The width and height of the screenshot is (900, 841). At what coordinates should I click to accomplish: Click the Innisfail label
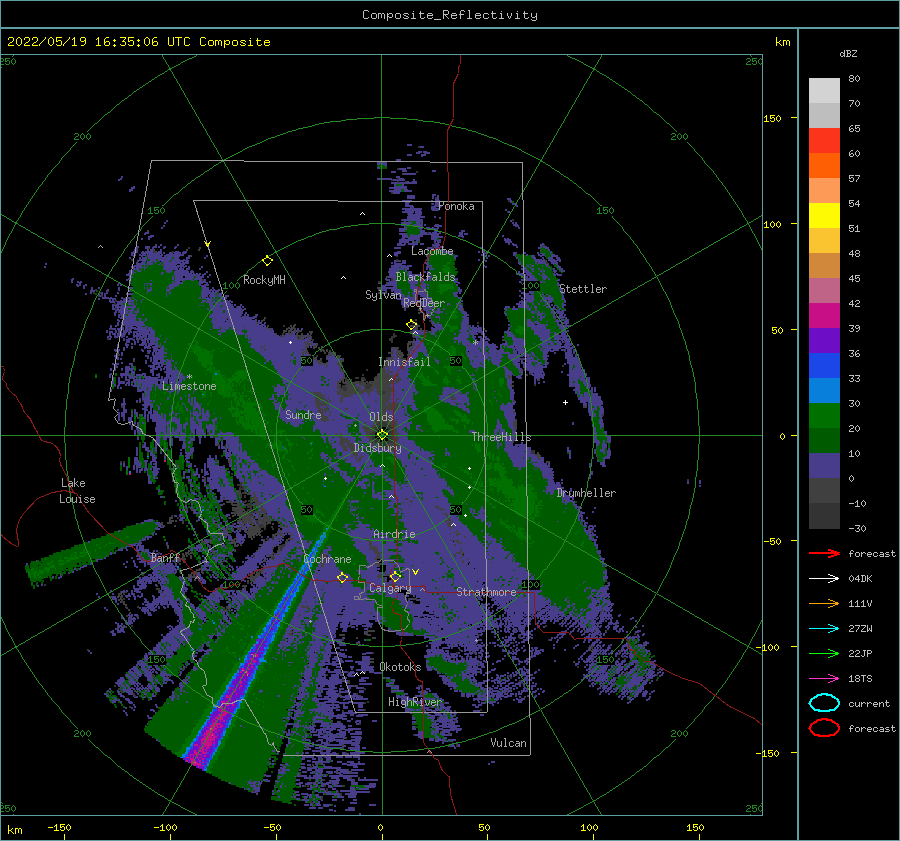(x=404, y=362)
